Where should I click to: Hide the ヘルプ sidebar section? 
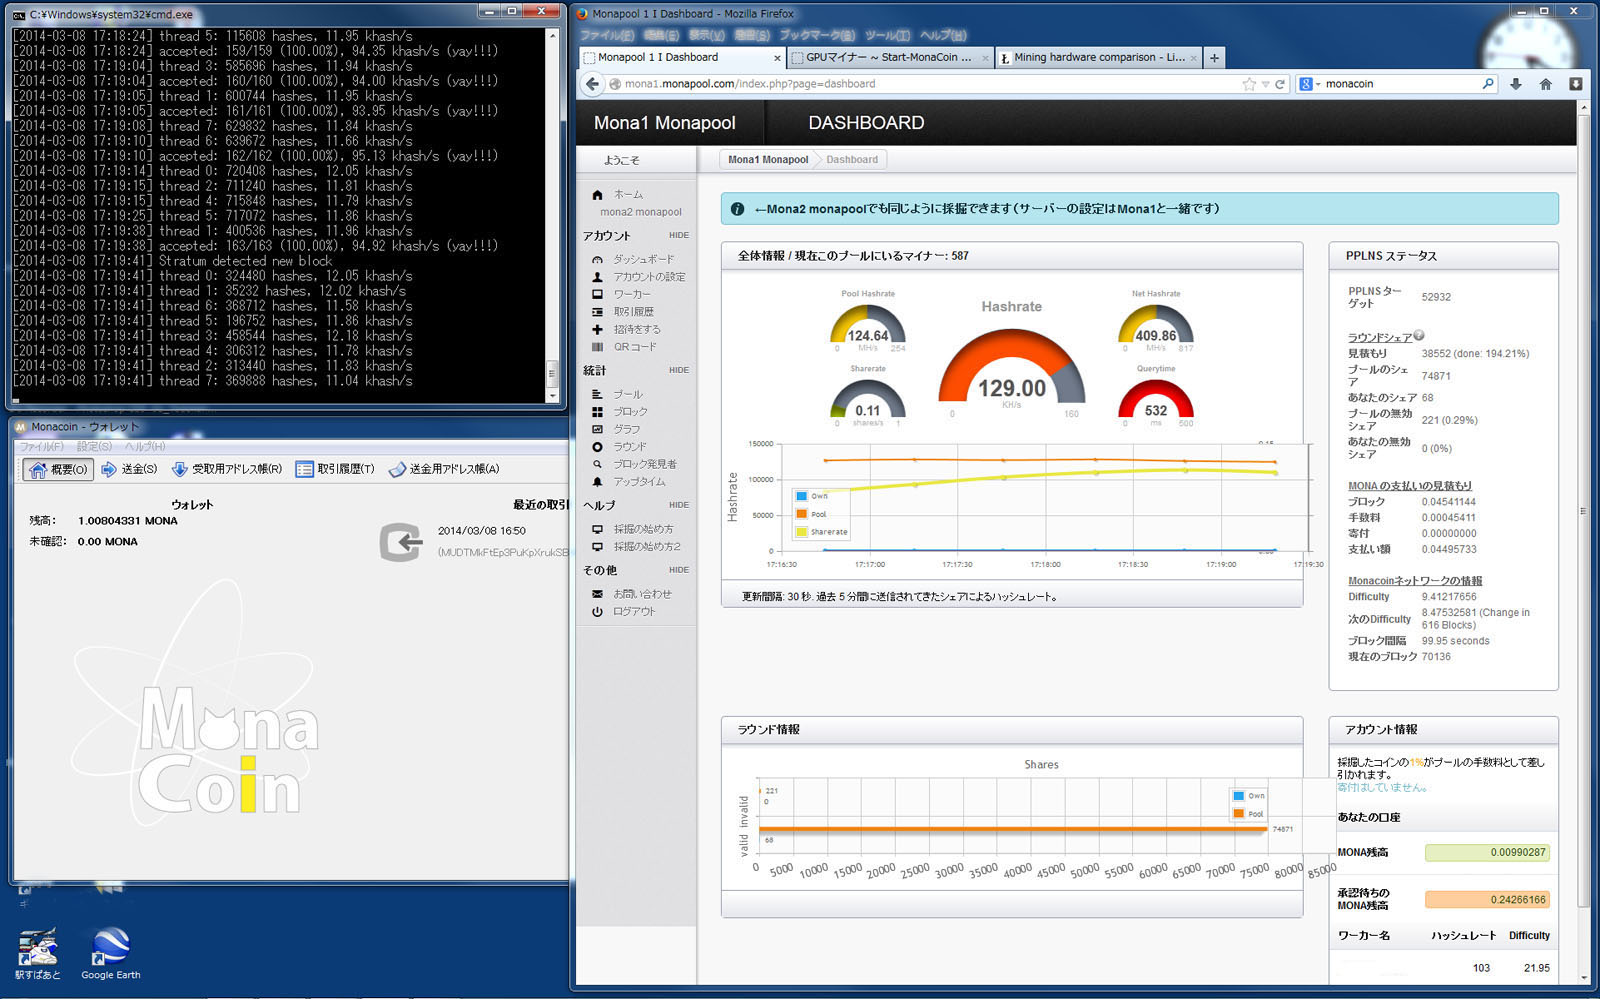pos(679,505)
